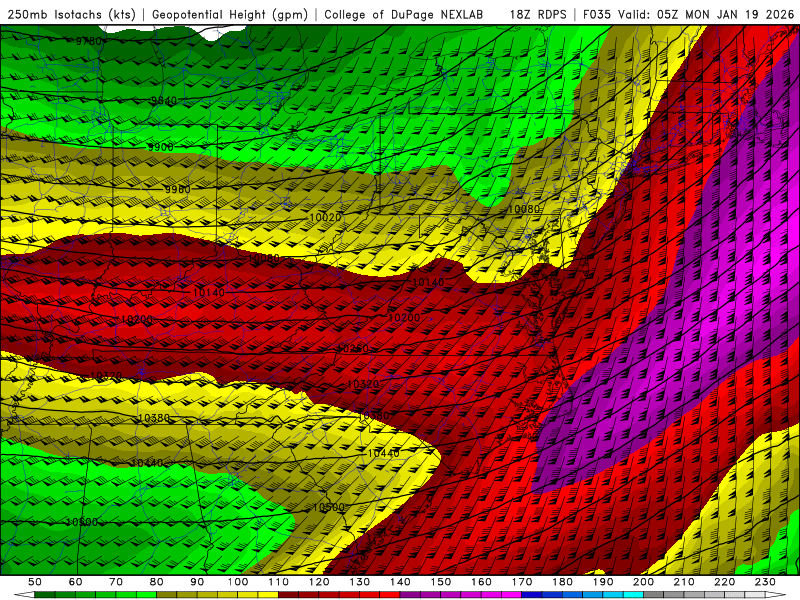Click the 9780 height contour label
Viewport: 800px width, 600px height.
pos(88,41)
